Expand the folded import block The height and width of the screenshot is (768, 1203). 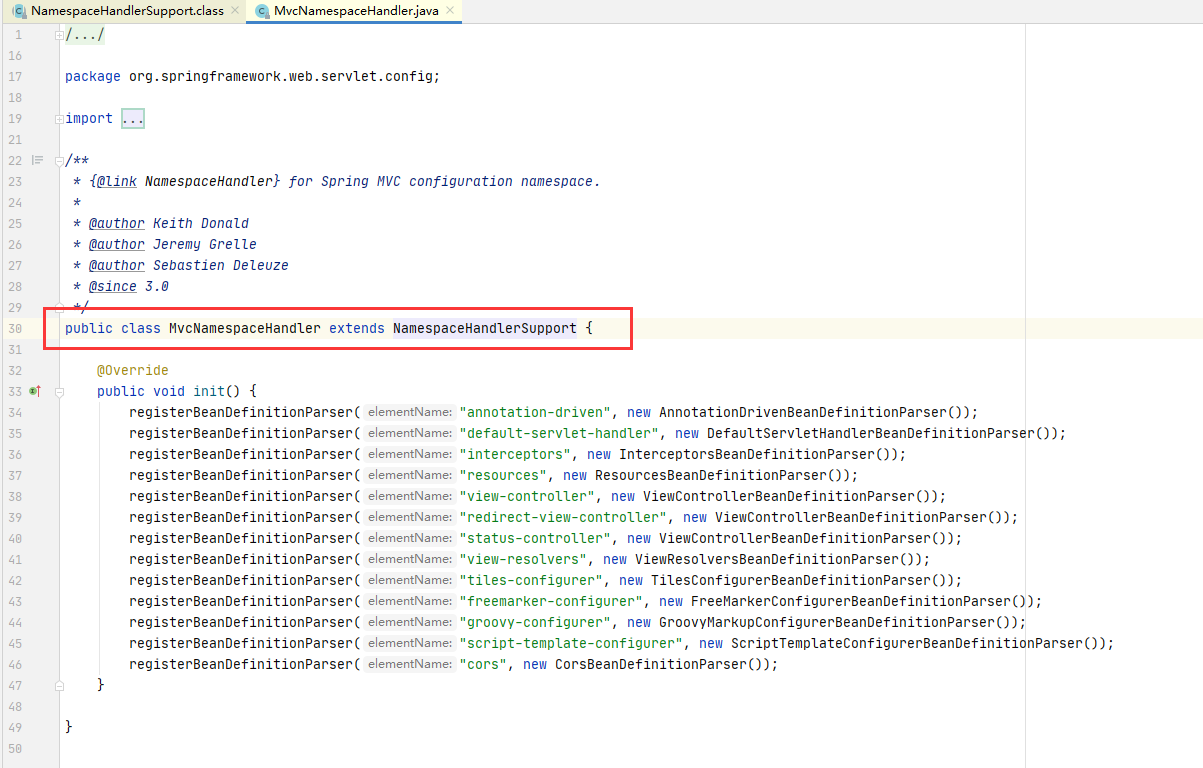[x=60, y=119]
